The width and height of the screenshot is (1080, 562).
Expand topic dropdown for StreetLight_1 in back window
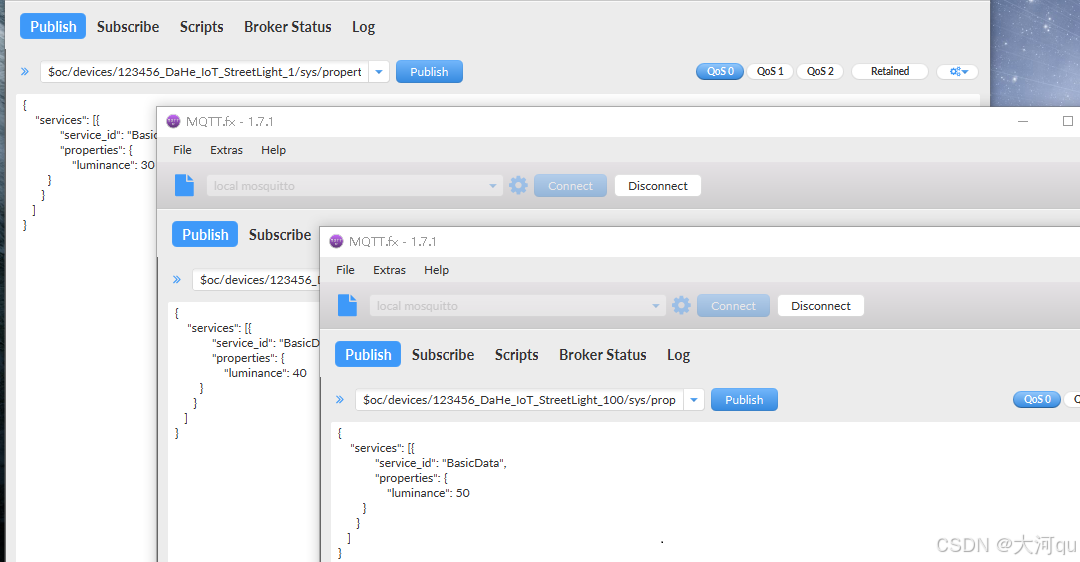click(379, 72)
